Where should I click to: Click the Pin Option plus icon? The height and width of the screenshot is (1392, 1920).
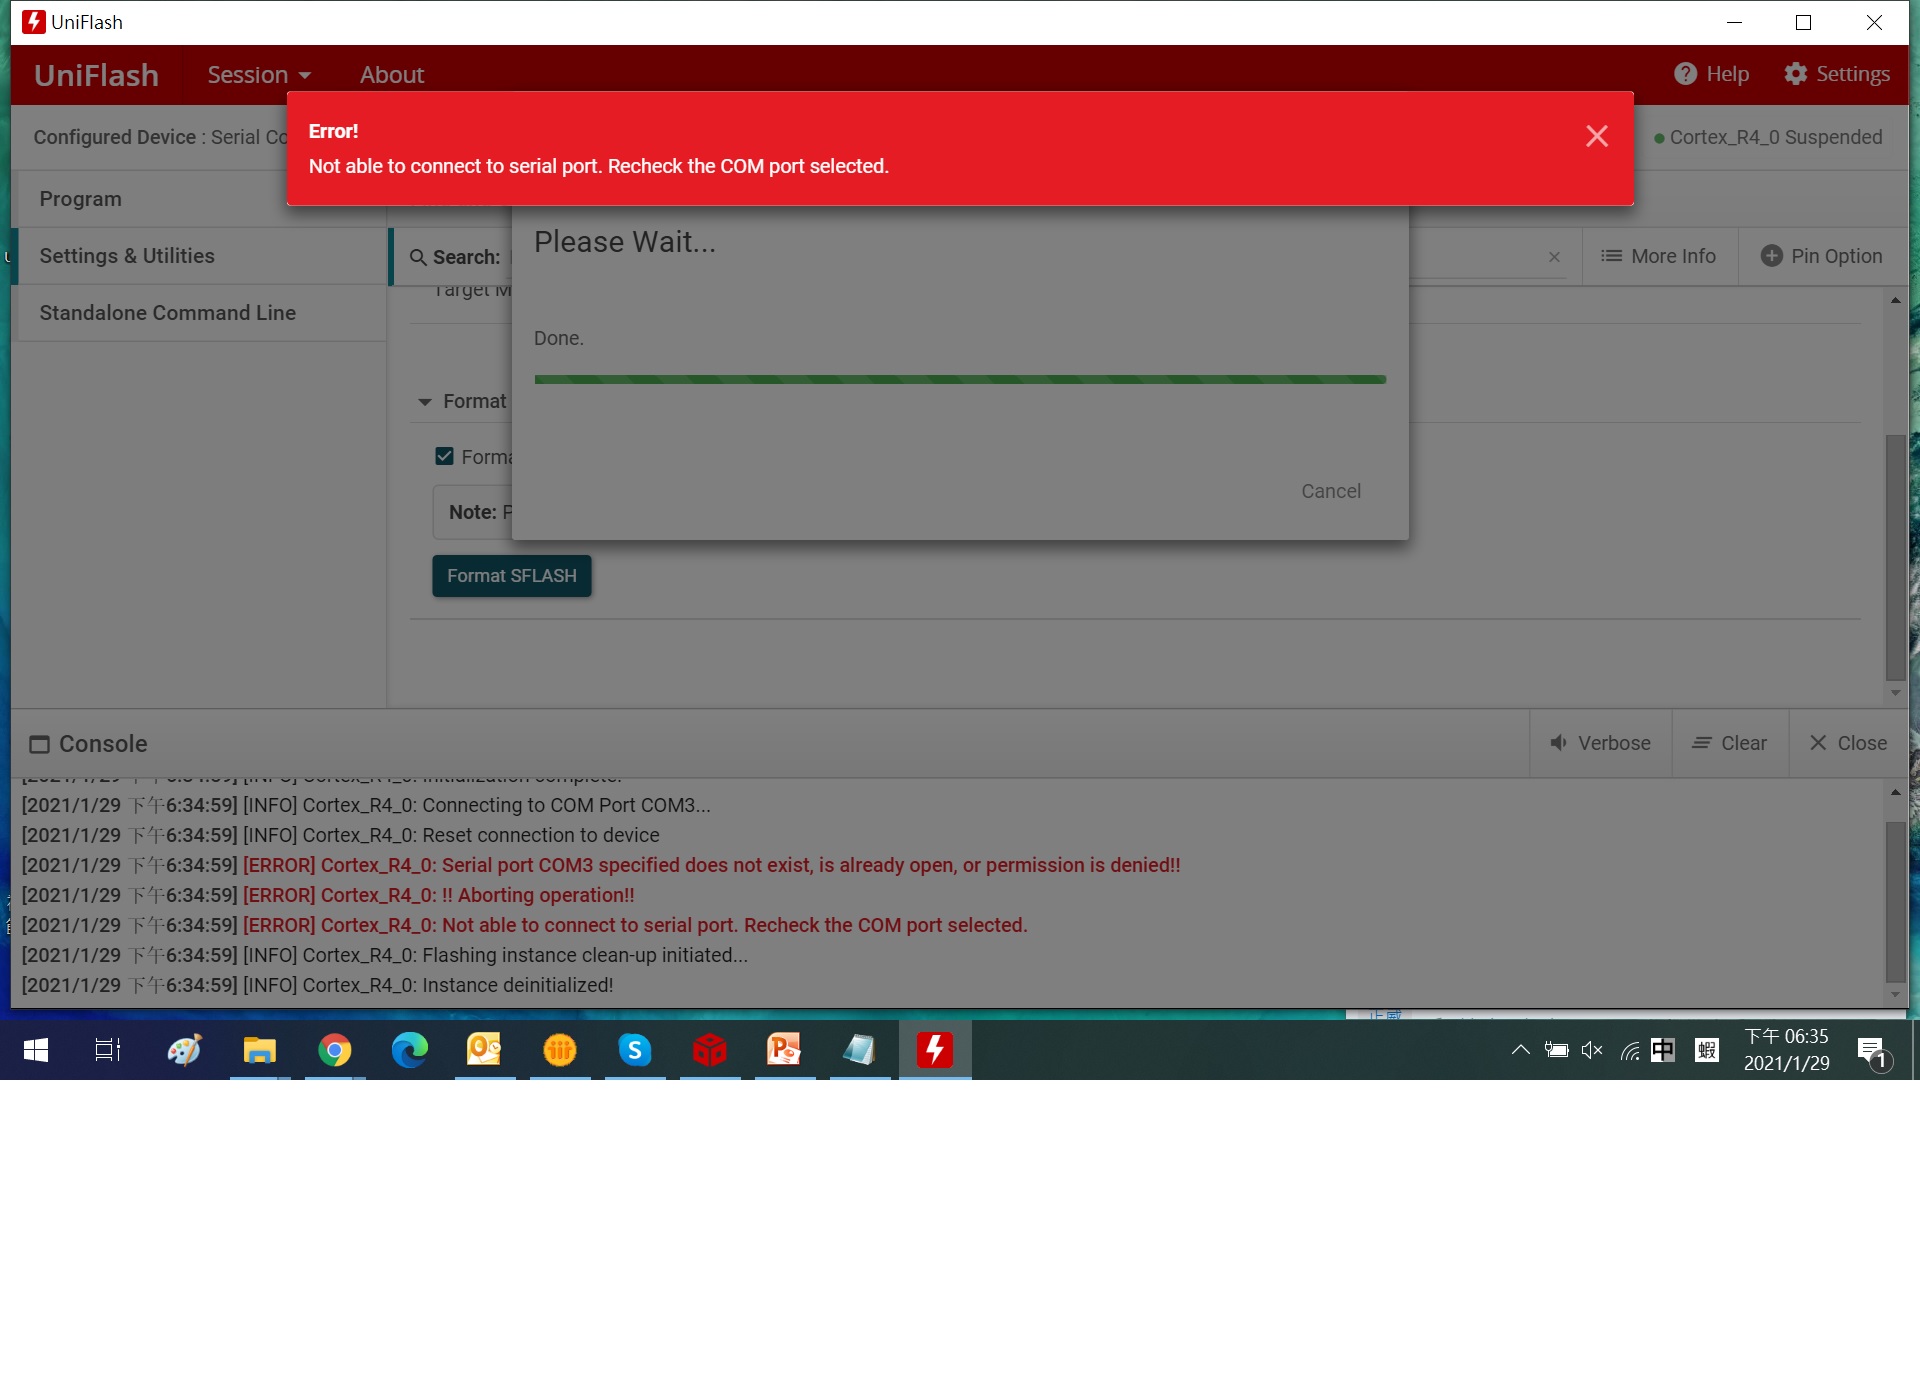[x=1771, y=256]
